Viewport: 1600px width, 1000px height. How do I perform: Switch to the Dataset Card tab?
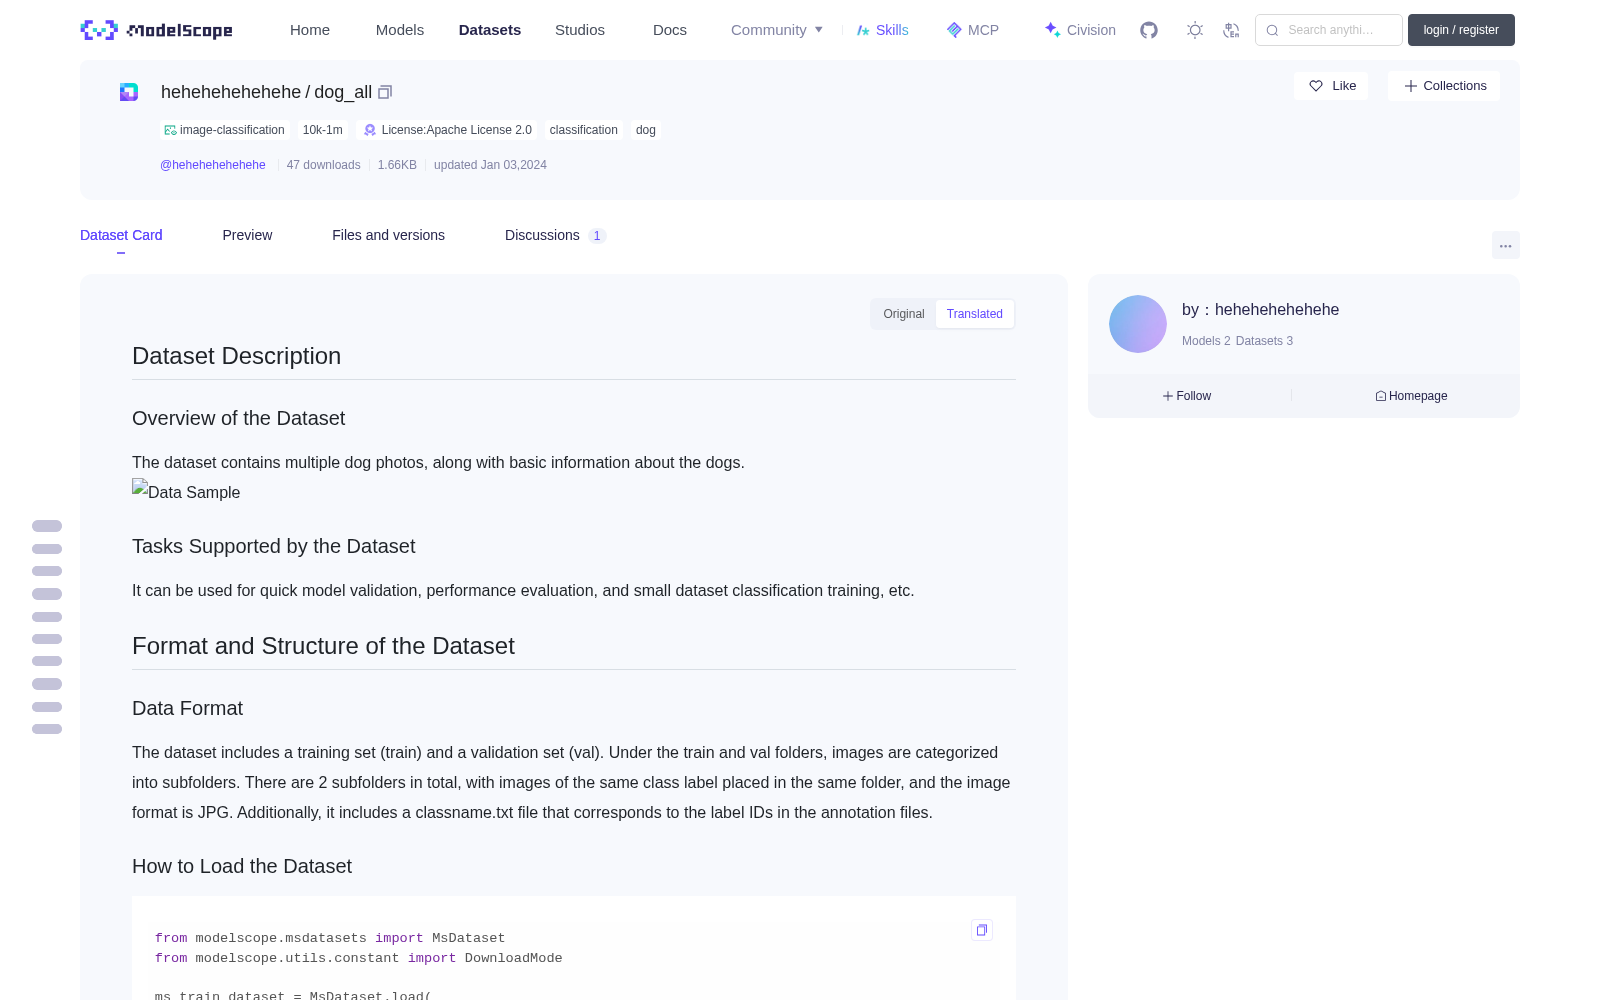(x=121, y=235)
